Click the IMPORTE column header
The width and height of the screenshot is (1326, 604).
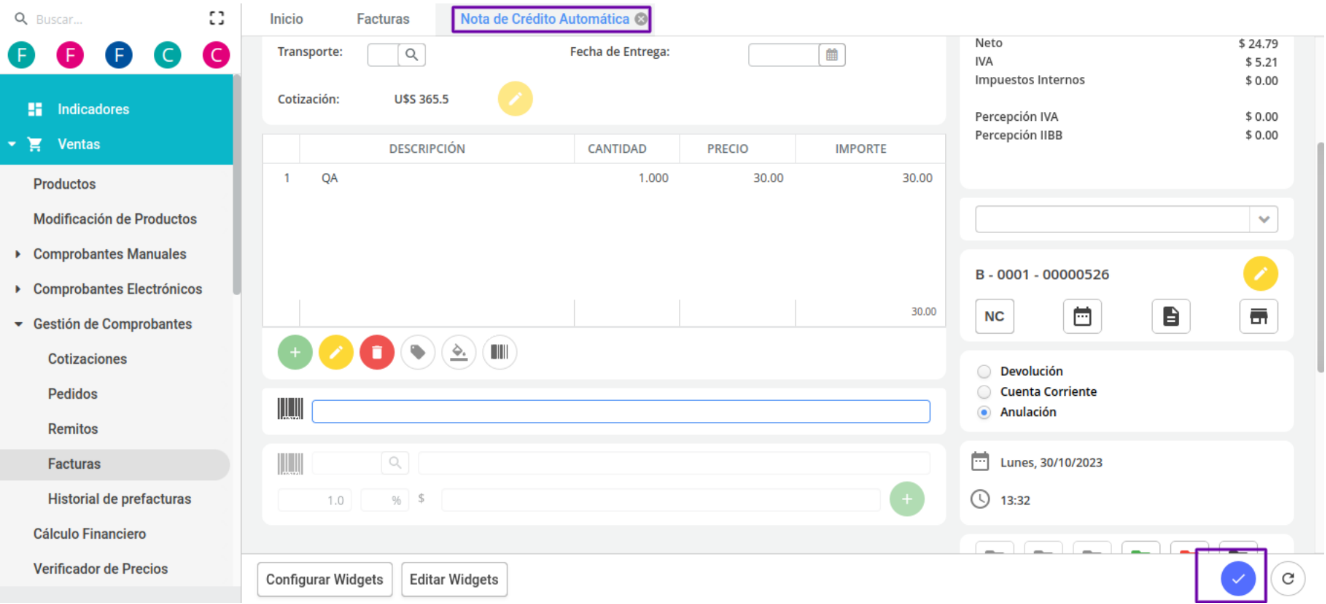coord(861,149)
